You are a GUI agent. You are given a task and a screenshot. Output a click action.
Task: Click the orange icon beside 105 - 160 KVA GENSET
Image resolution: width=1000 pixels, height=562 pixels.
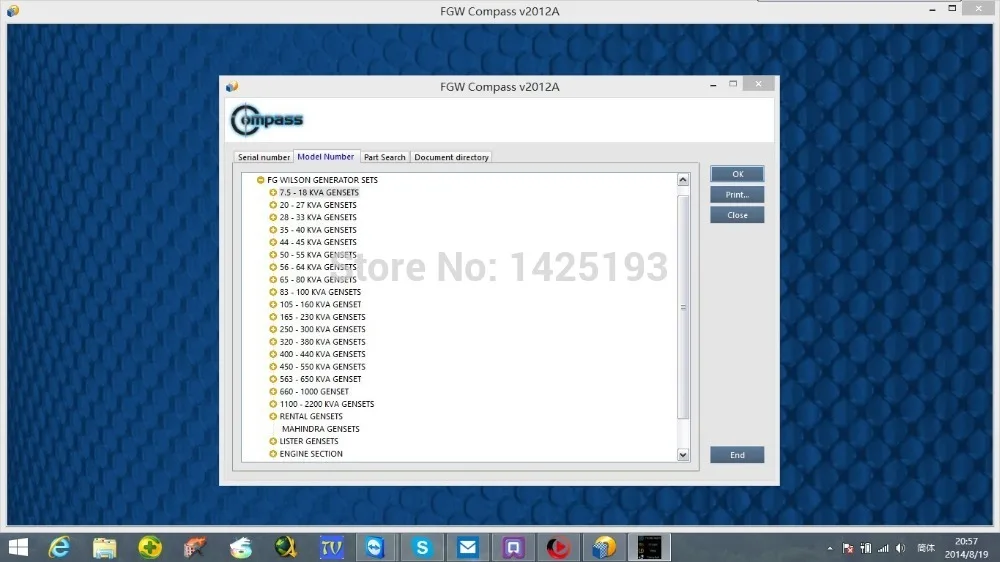(x=273, y=304)
